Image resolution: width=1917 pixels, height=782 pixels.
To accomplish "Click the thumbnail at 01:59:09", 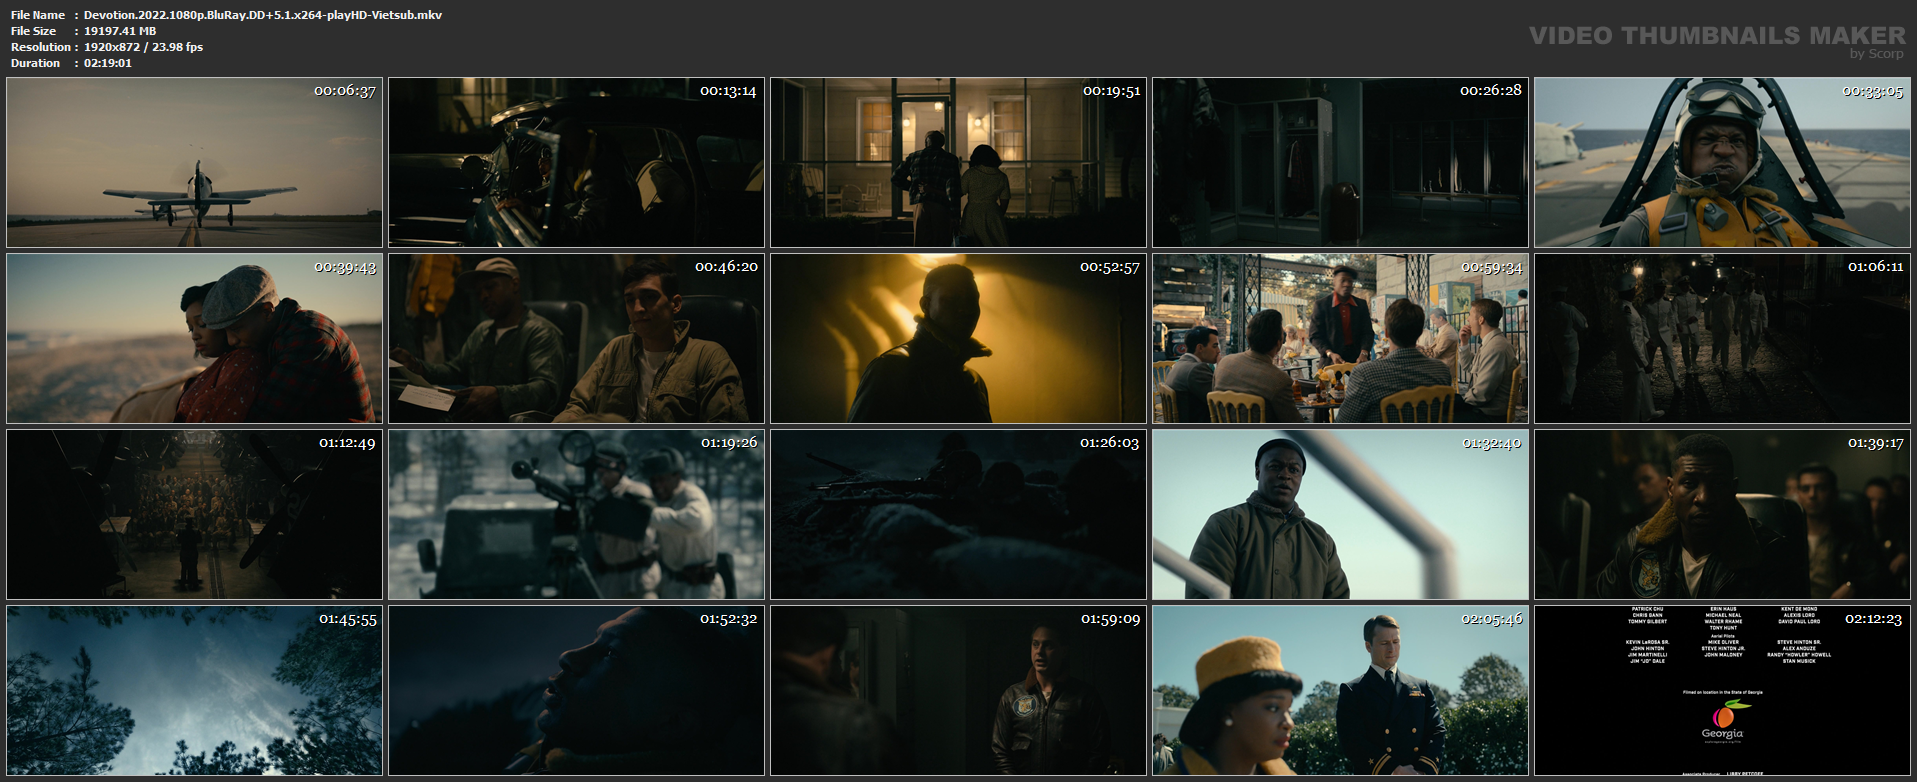I will [958, 690].
